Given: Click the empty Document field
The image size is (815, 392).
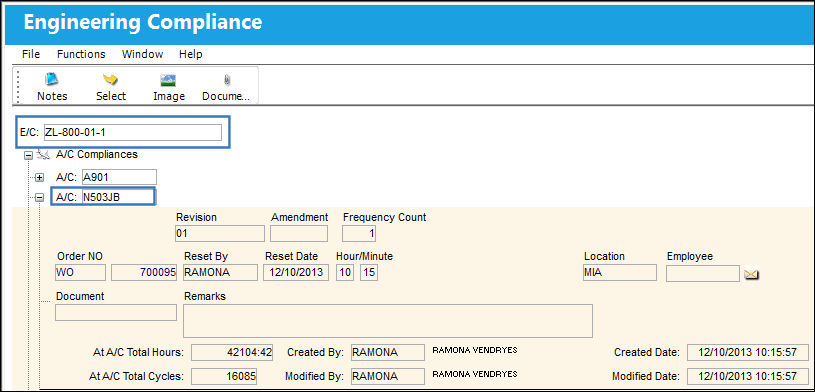Looking at the screenshot, I should [x=116, y=312].
